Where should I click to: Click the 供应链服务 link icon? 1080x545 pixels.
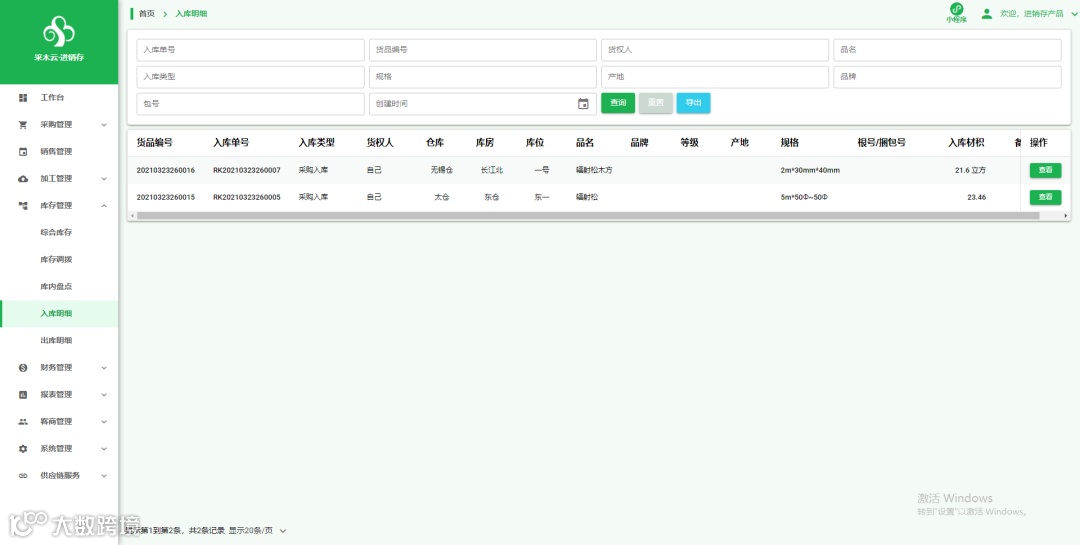point(23,475)
